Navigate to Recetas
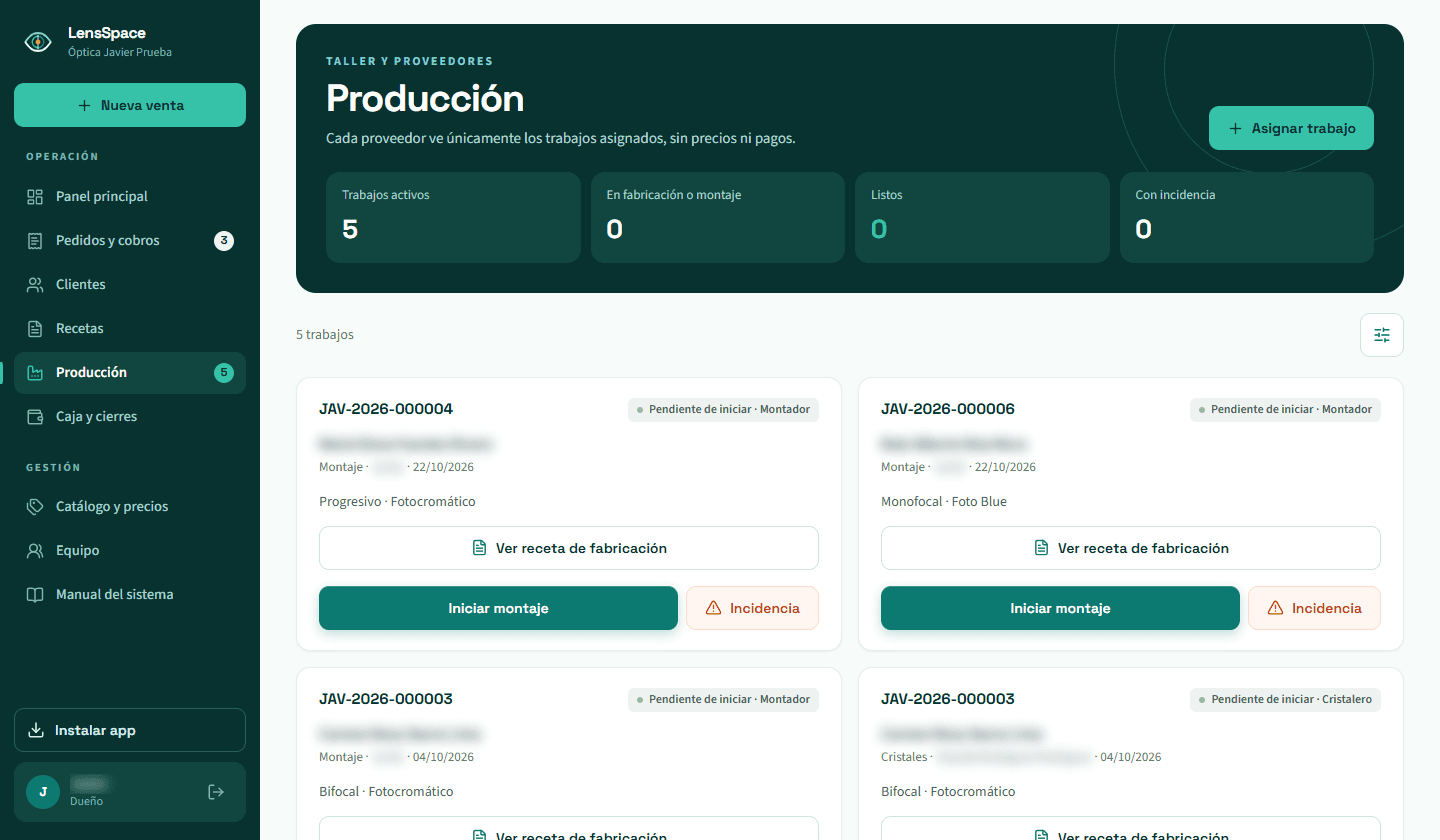 pyautogui.click(x=130, y=329)
